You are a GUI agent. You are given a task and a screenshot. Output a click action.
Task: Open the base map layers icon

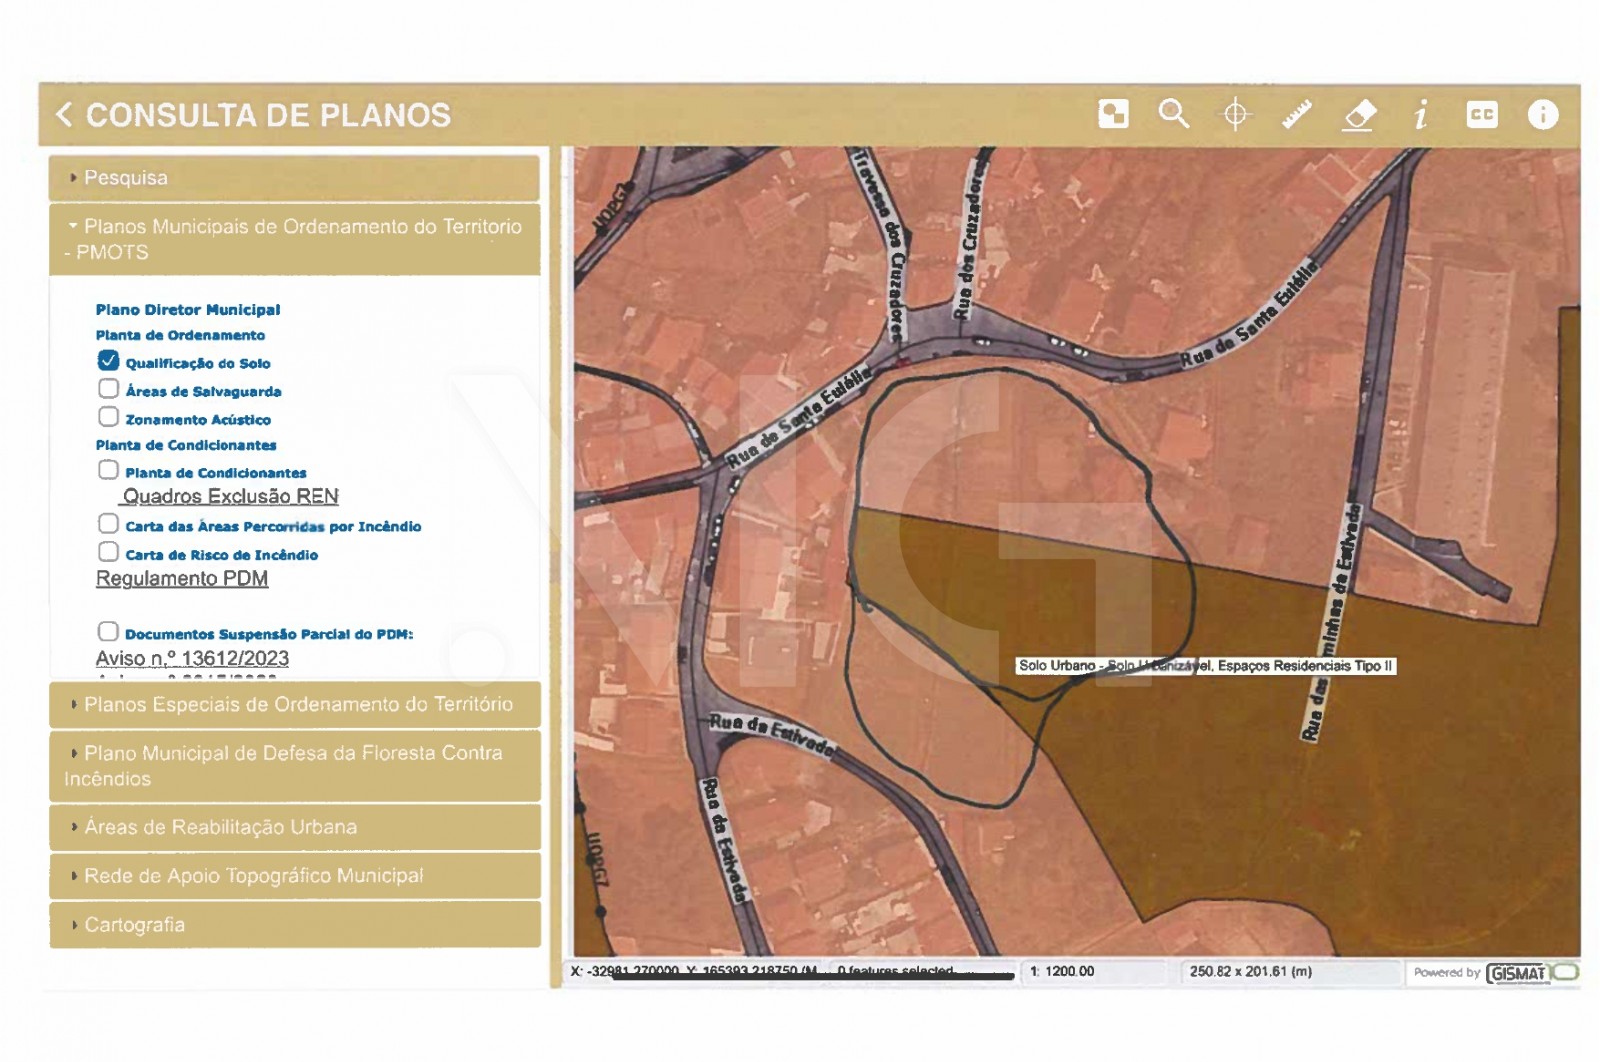pyautogui.click(x=1113, y=115)
